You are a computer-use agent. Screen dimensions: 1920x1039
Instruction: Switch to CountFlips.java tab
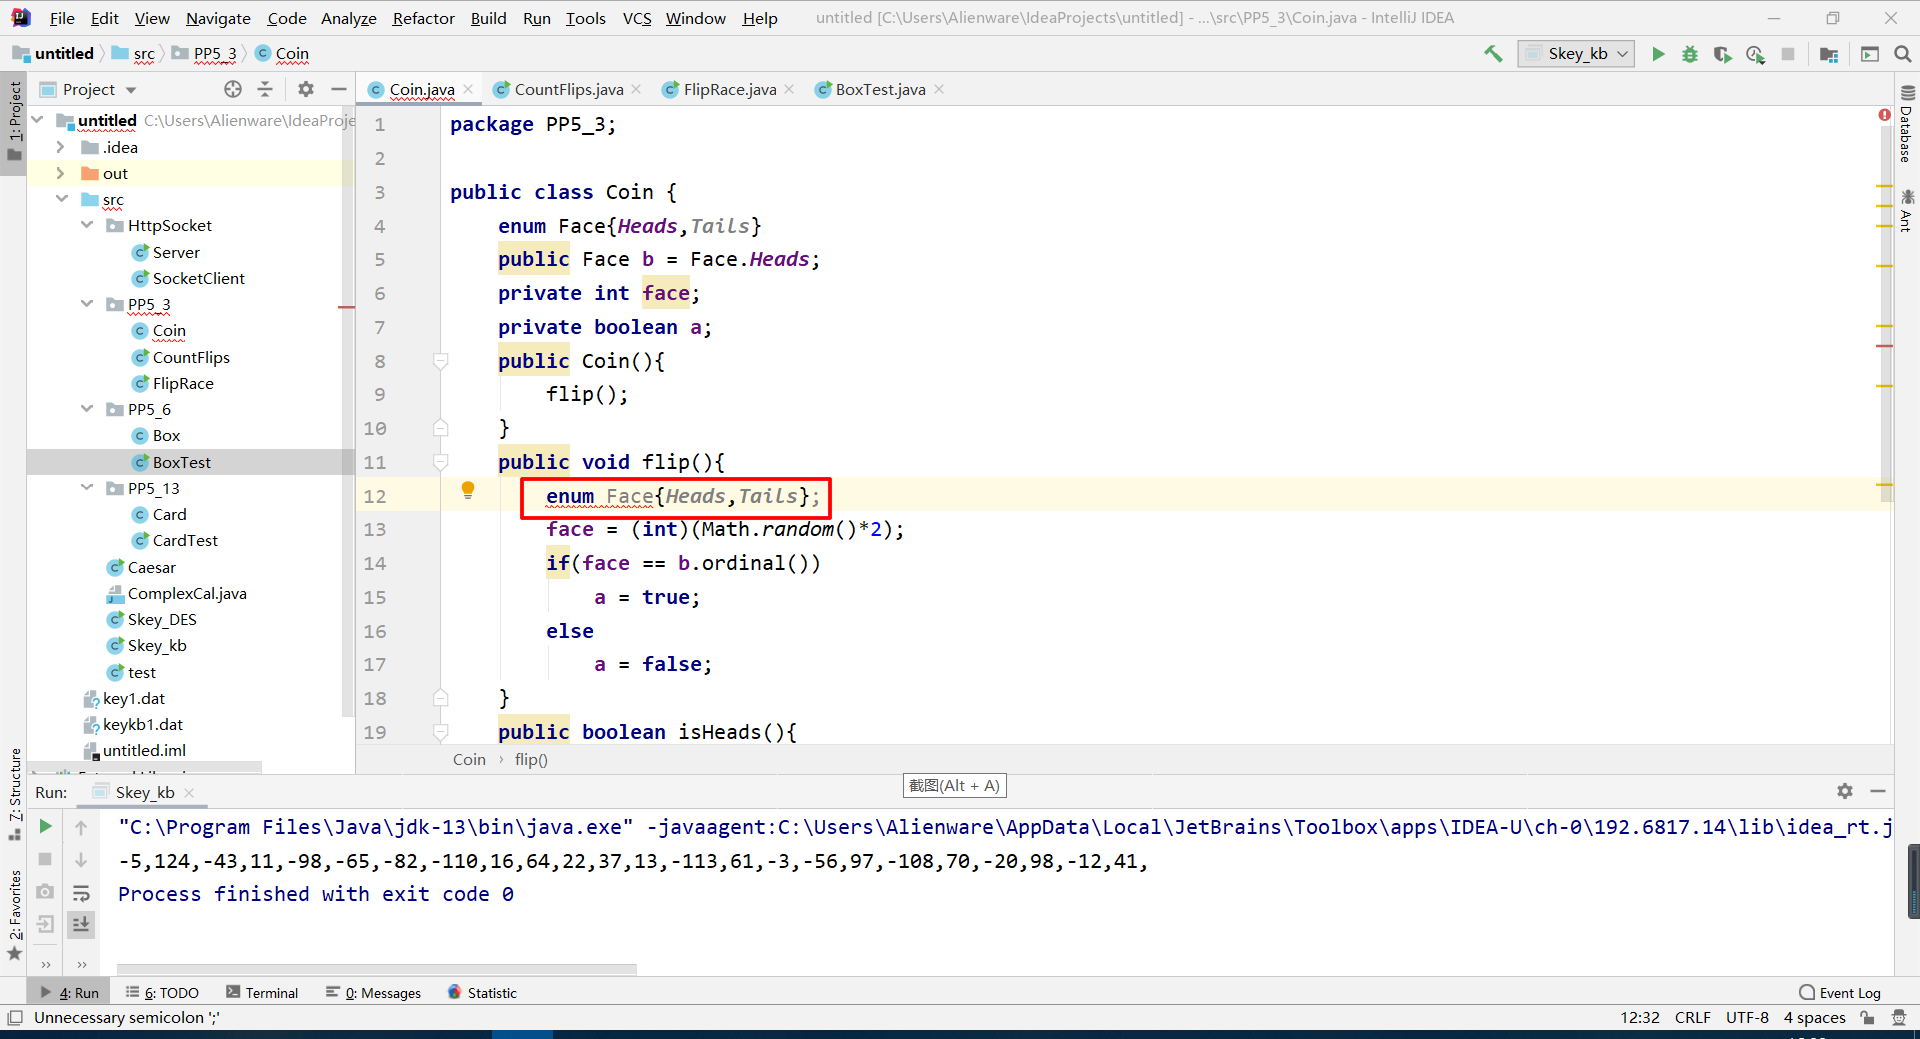(x=568, y=89)
